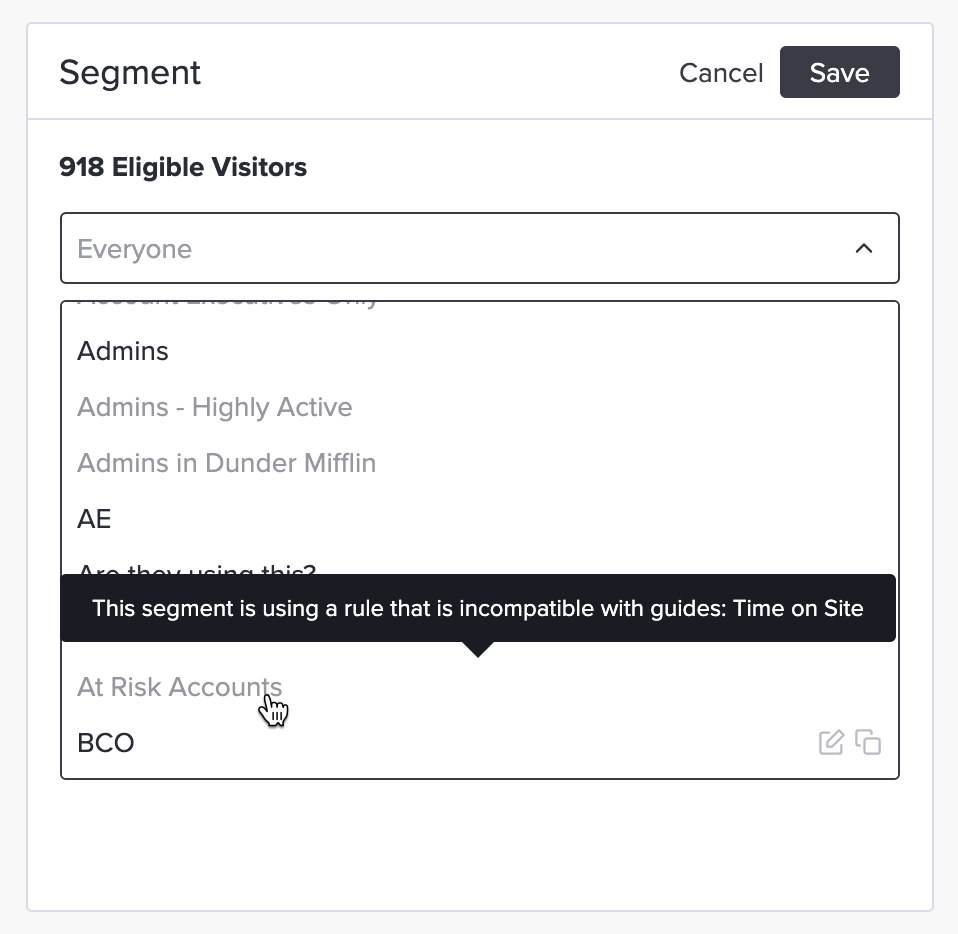Collapse the segment list with the chevron arrow
958x934 pixels.
pos(864,248)
